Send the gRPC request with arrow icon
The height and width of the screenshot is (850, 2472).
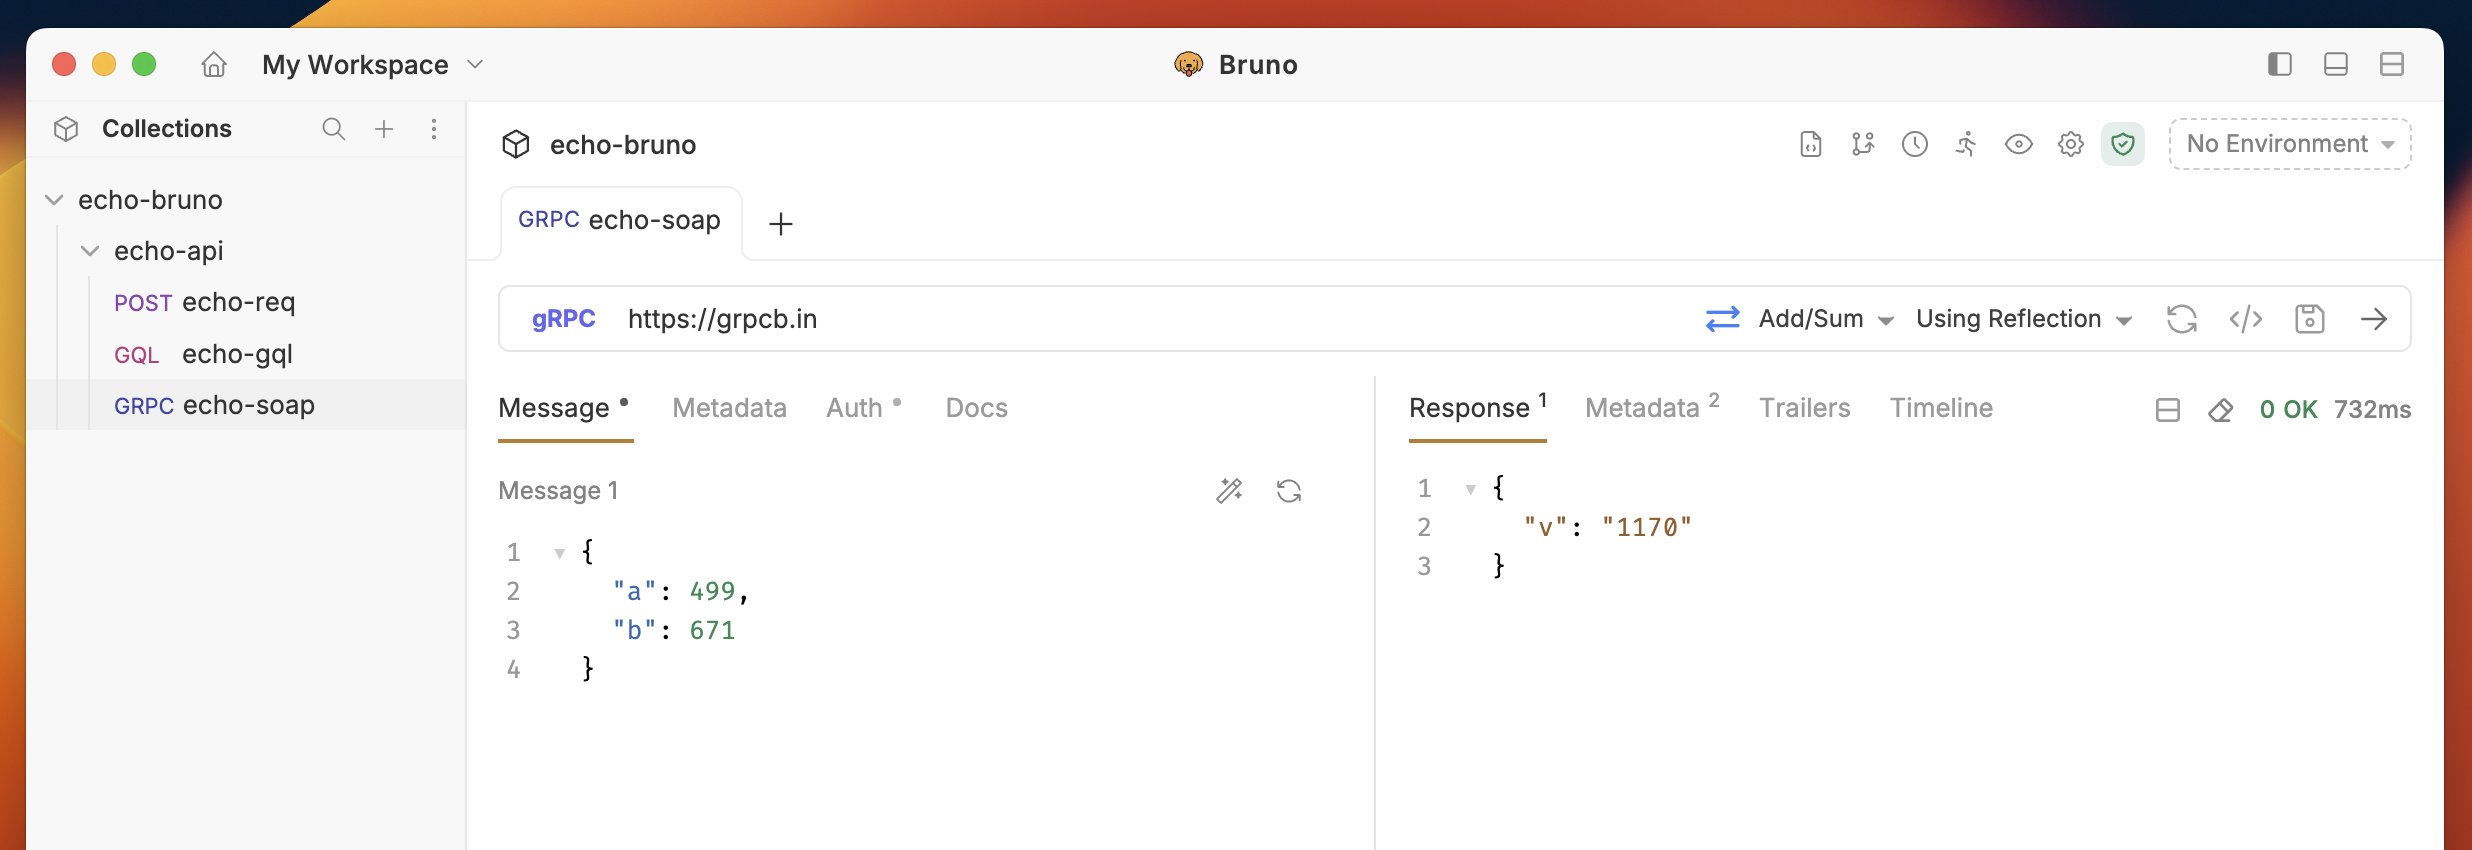click(2373, 319)
